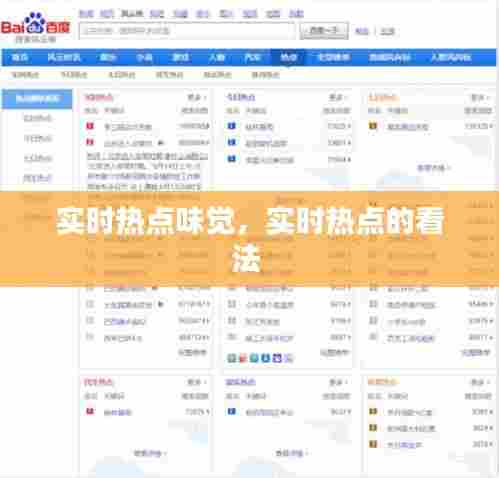Viewport: 499px width, 478px height.
Task: Click the orange 七日热点 panel heading
Action: click(383, 97)
